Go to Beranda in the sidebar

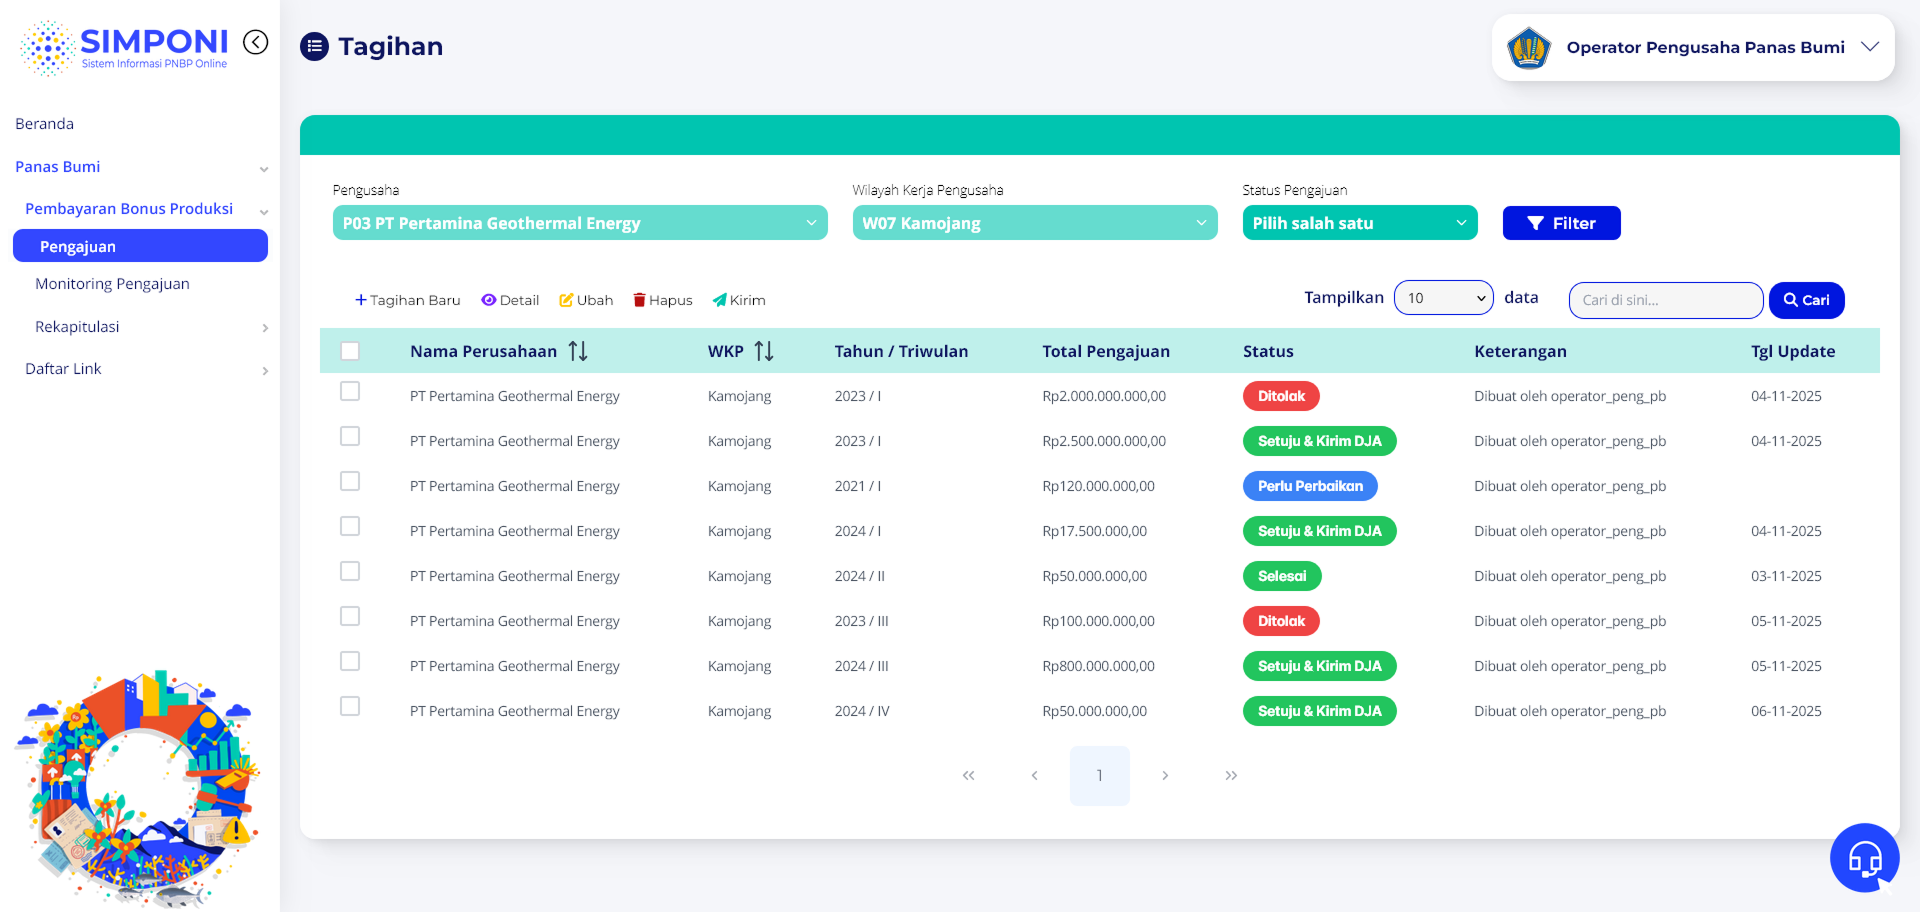[45, 124]
